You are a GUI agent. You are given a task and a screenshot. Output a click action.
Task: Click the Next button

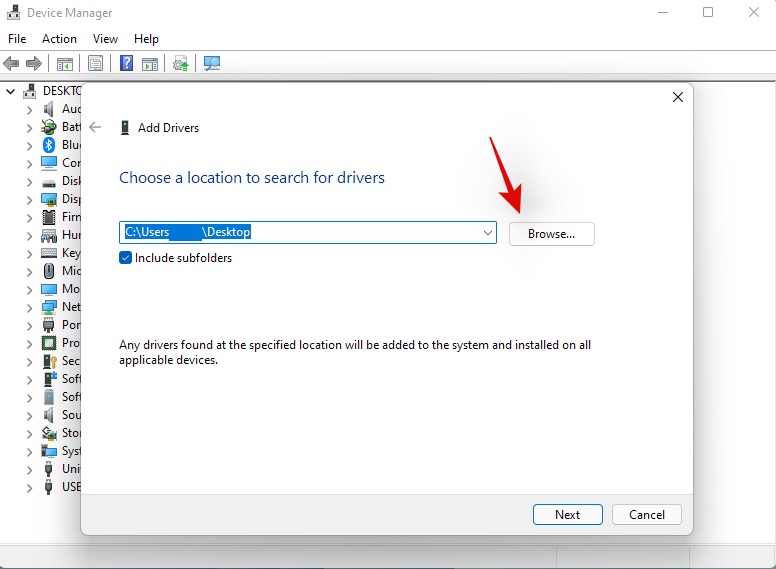pyautogui.click(x=568, y=515)
